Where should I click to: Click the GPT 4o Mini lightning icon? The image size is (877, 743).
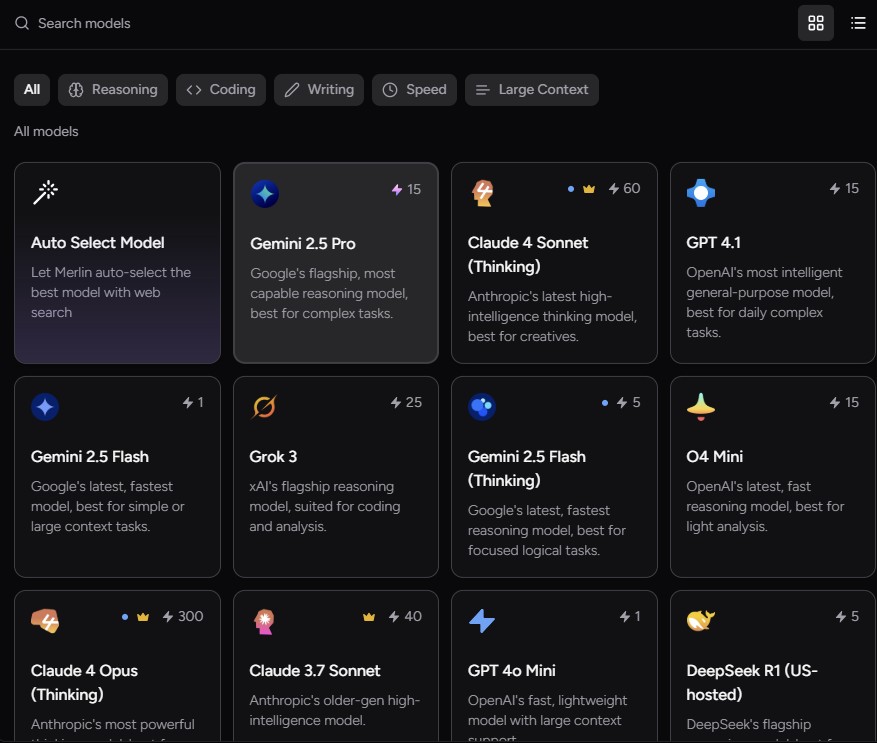[482, 621]
